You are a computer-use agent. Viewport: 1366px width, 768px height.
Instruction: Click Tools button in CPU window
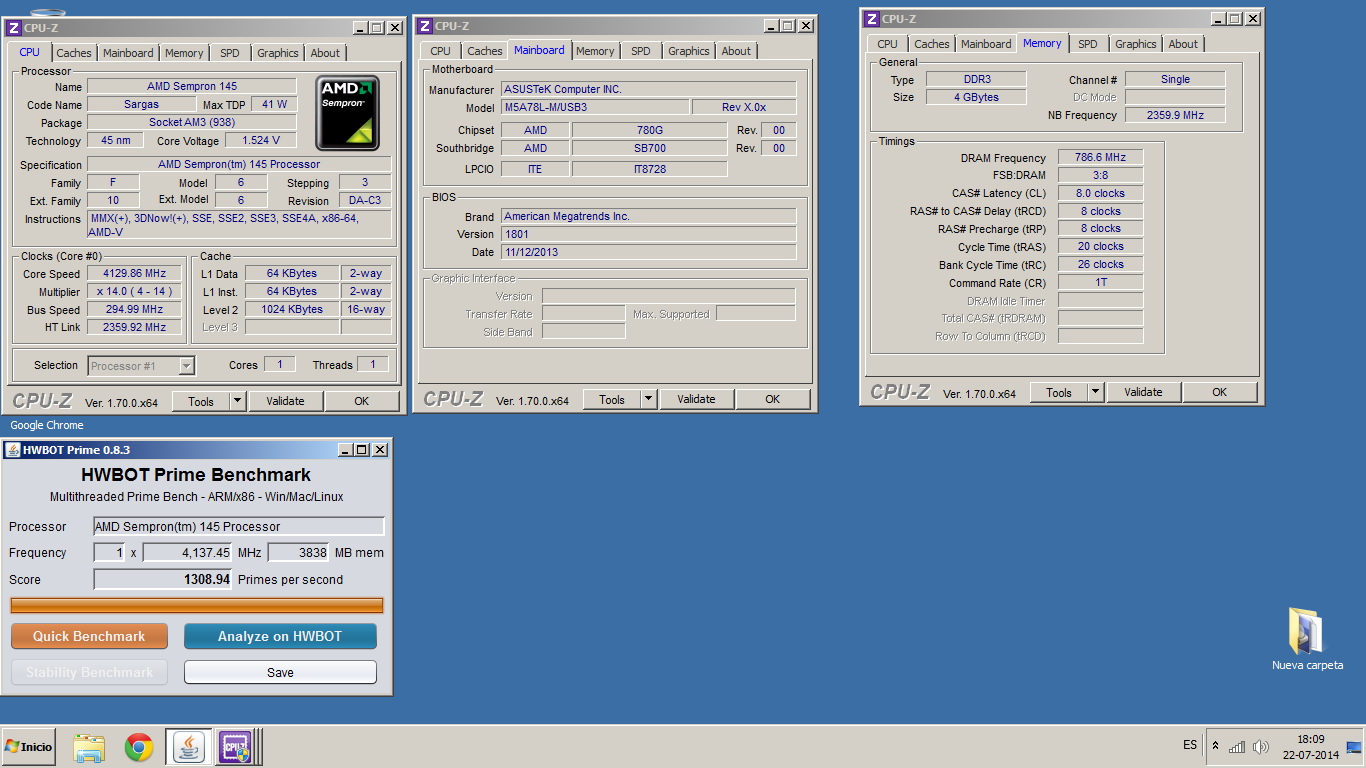pyautogui.click(x=201, y=401)
